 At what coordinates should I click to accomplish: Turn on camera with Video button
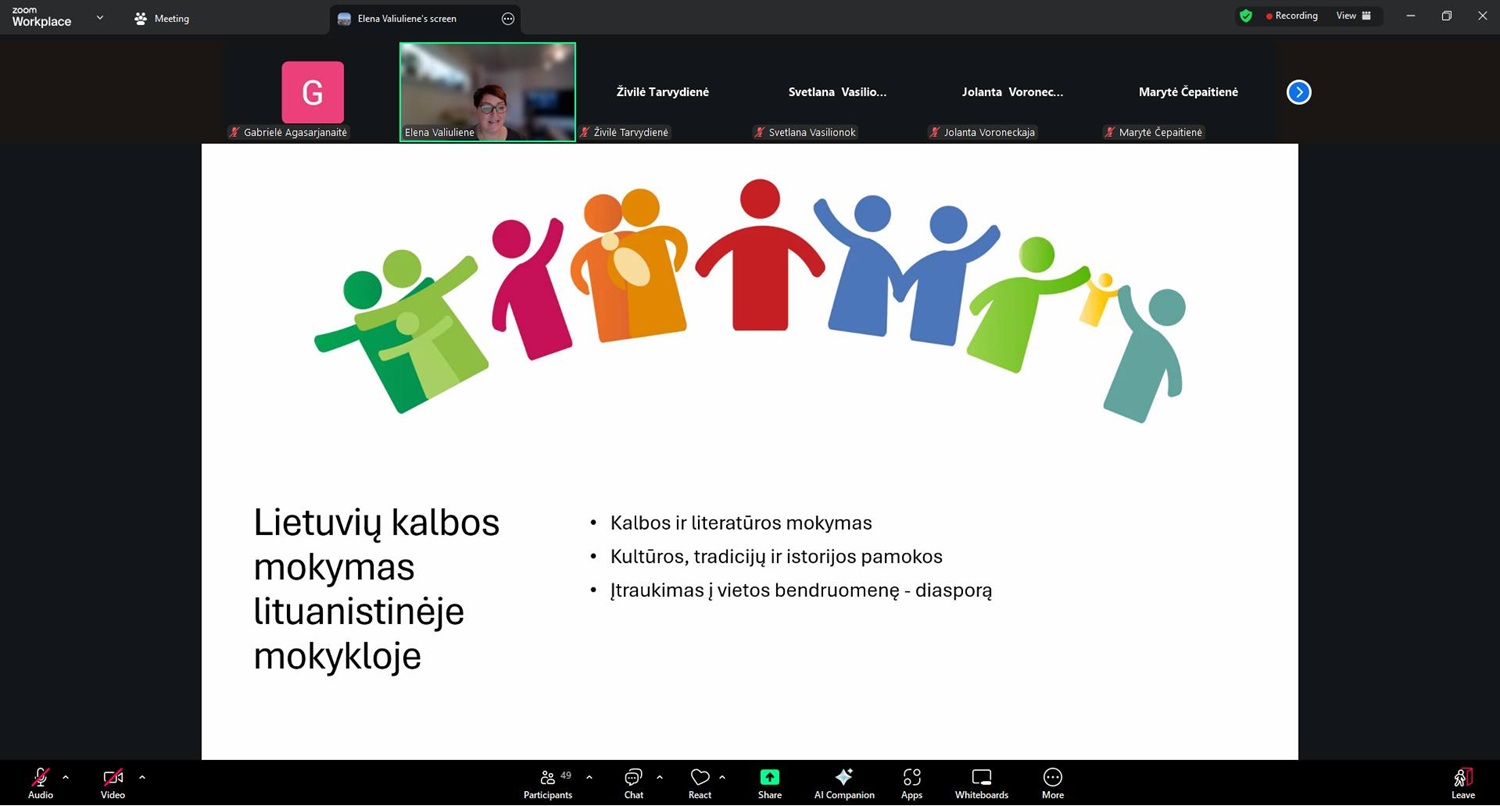tap(113, 783)
